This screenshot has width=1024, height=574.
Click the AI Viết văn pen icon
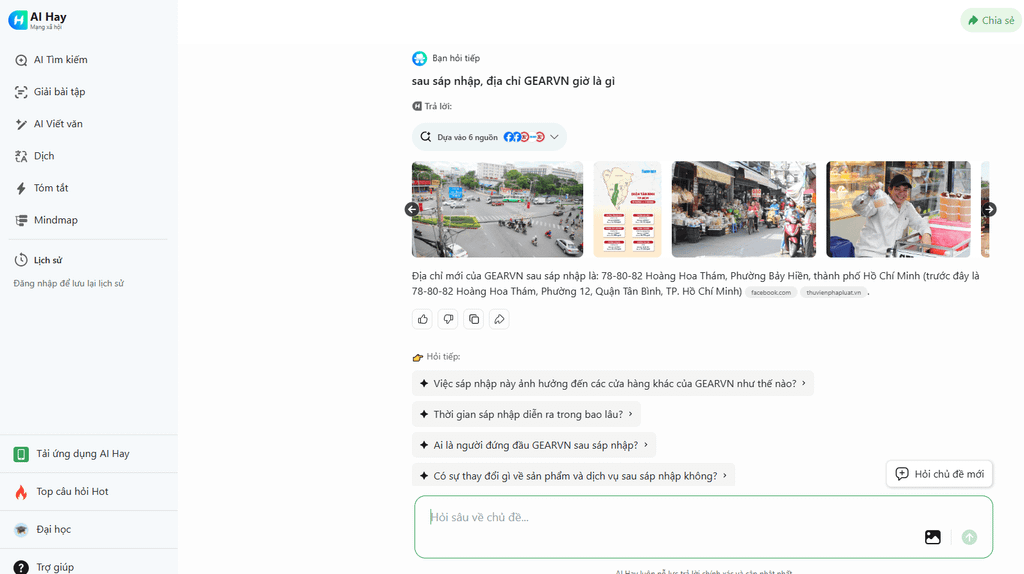pos(21,124)
